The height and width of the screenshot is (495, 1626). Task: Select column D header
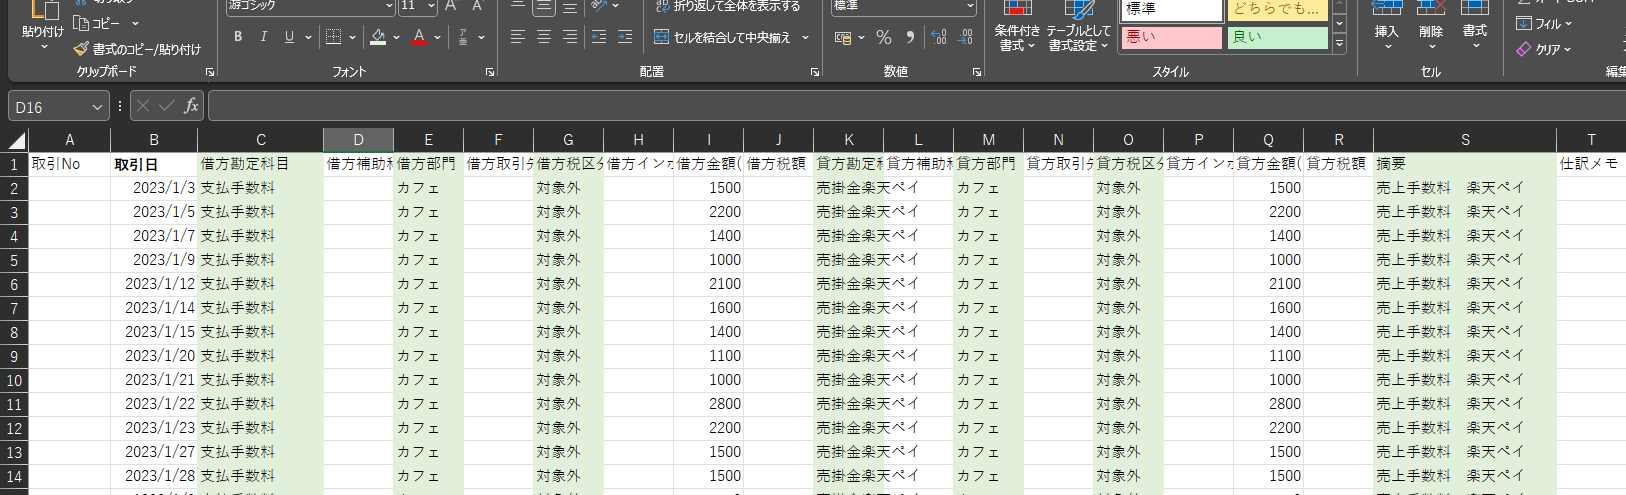(x=358, y=140)
